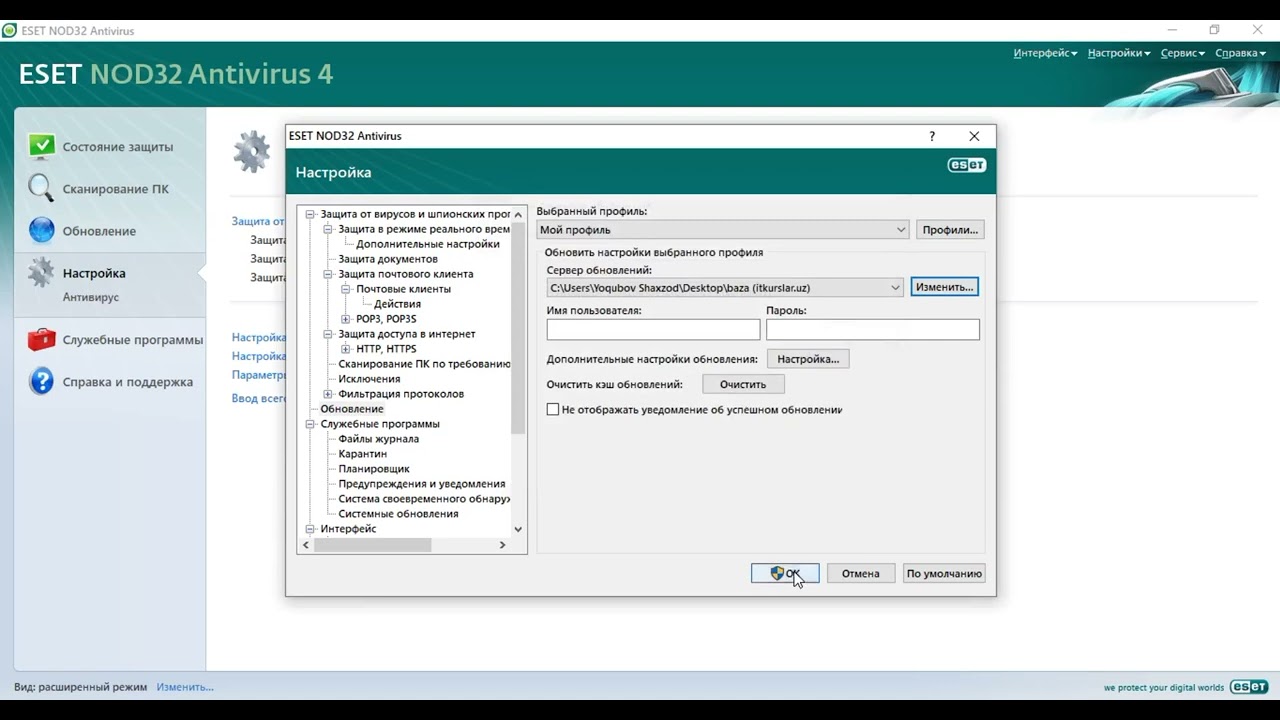Open the Интерфейс menu in the top bar

pyautogui.click(x=1045, y=53)
